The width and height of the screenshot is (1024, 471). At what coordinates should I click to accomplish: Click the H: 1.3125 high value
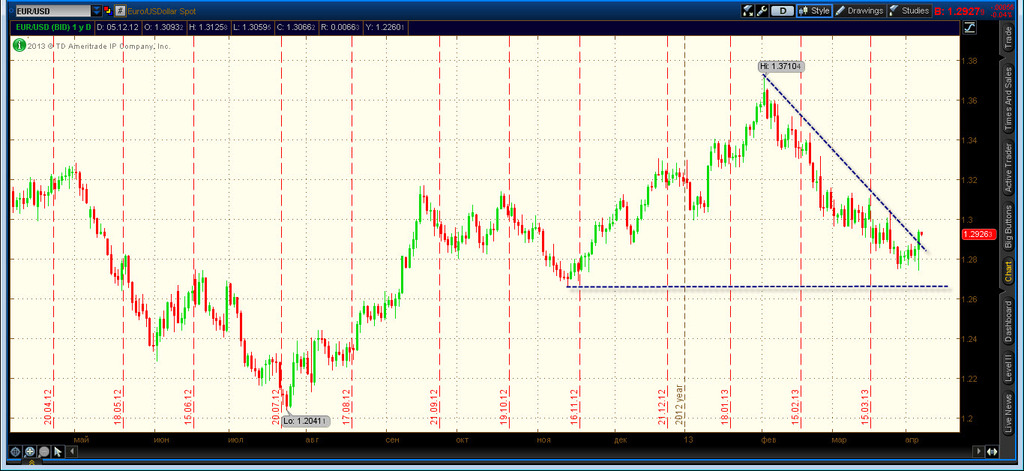tap(208, 27)
